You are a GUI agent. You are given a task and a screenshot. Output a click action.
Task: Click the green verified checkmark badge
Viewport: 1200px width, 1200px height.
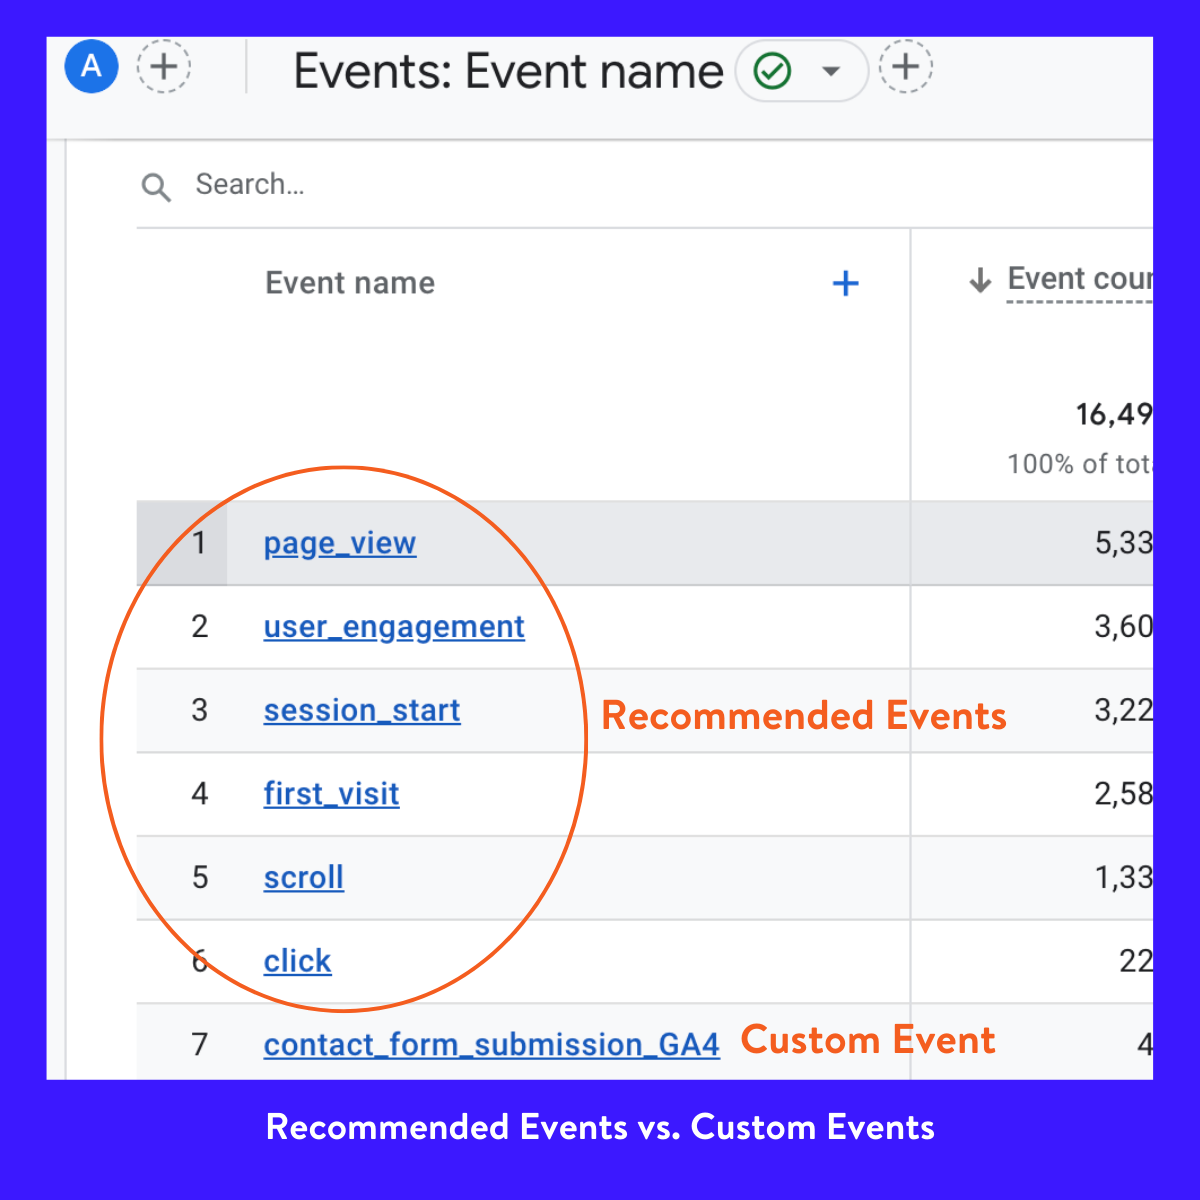(x=772, y=71)
